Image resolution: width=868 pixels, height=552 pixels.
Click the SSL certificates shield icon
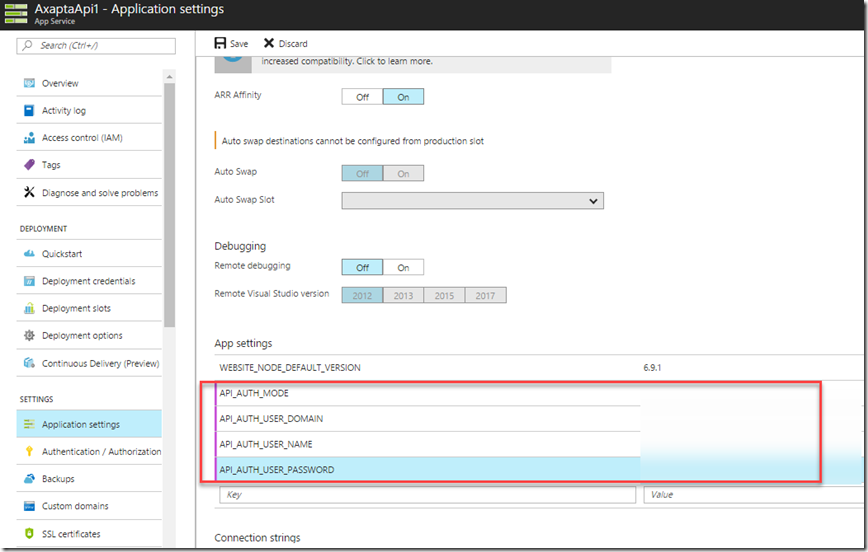[29, 533]
